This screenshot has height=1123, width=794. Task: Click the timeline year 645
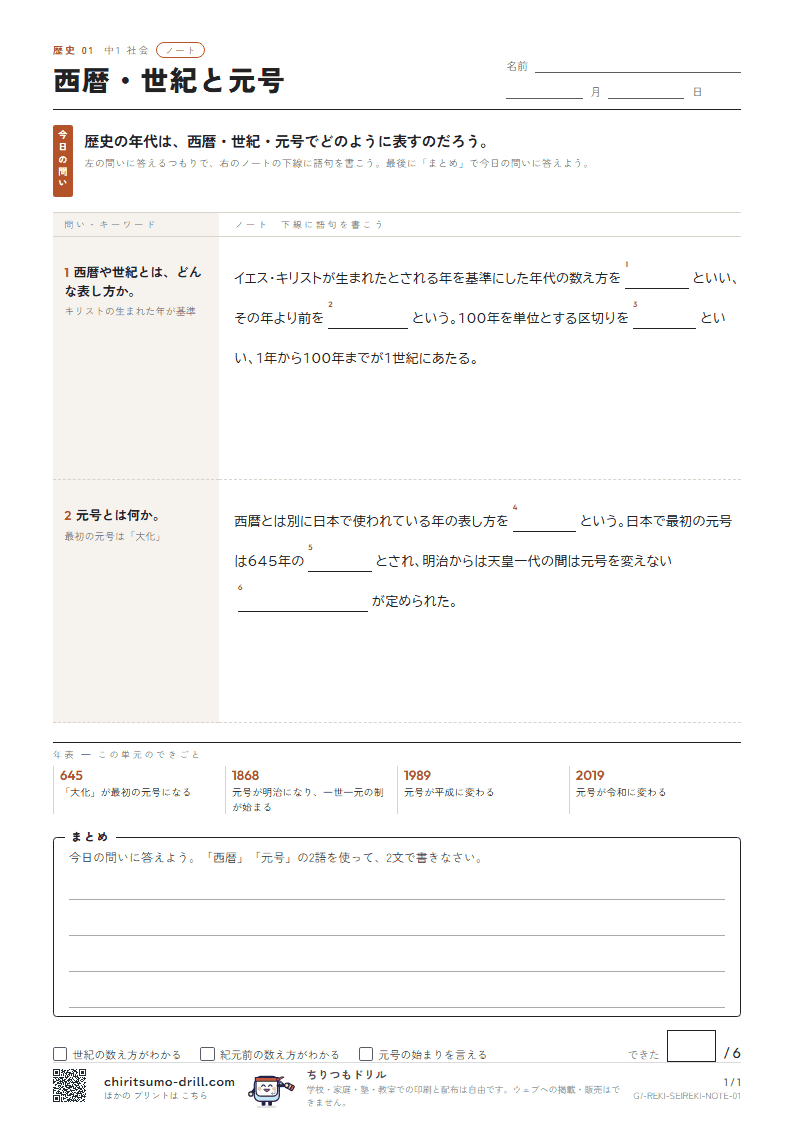[72, 775]
